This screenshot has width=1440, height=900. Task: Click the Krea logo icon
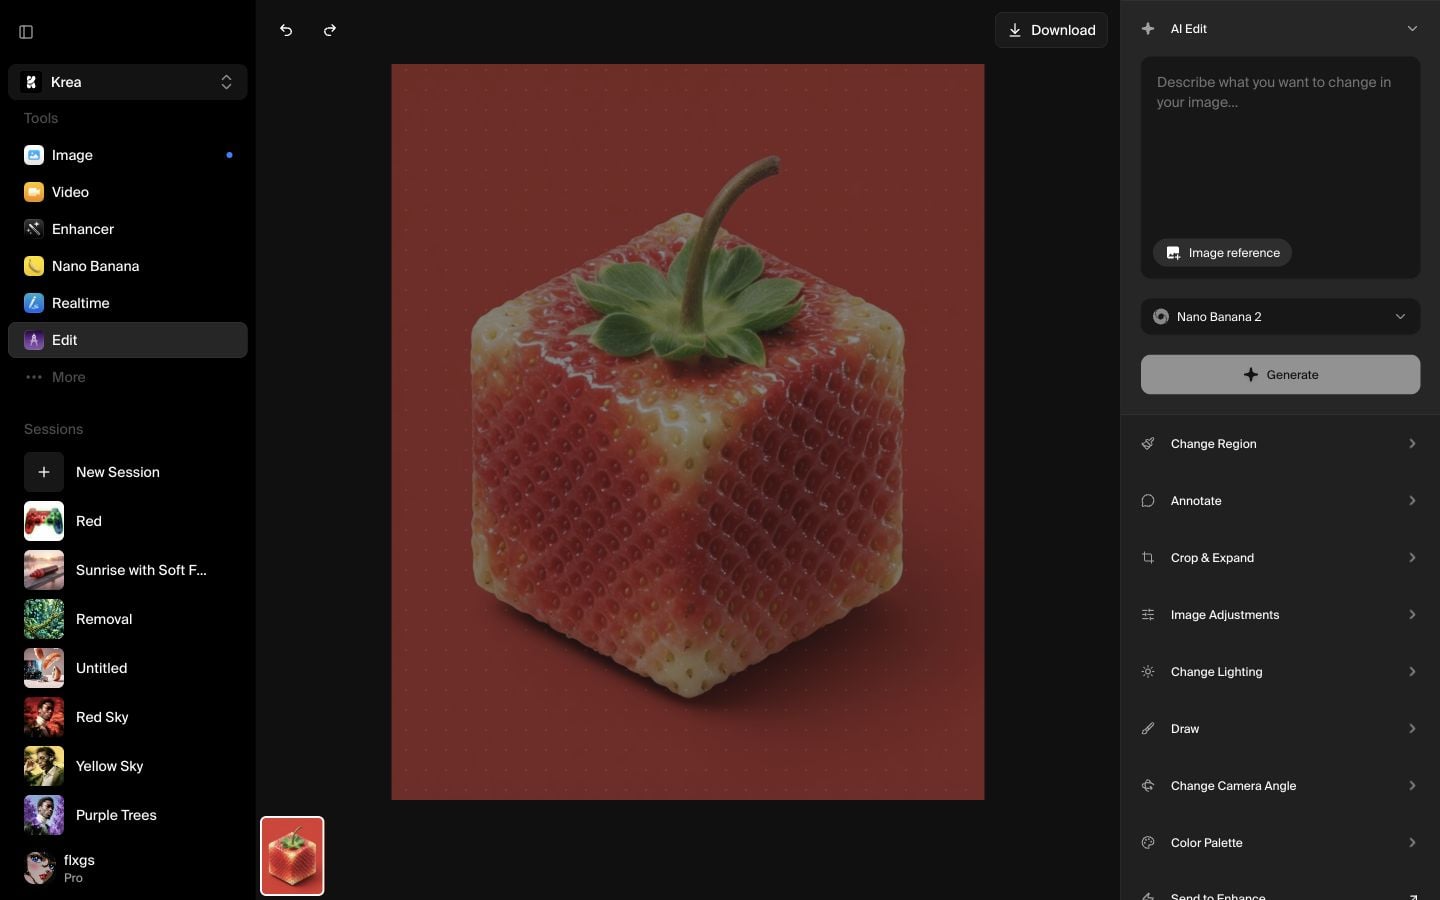click(x=31, y=82)
